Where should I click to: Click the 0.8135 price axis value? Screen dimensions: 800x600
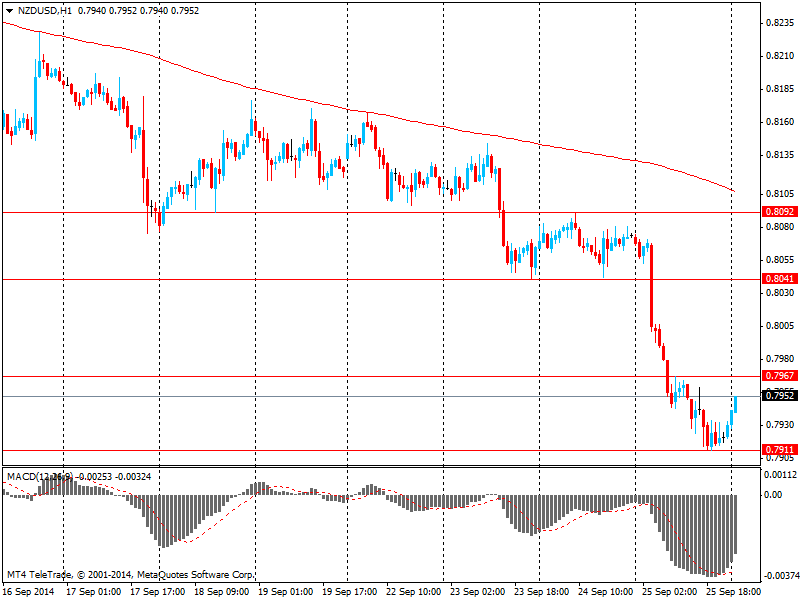781,155
